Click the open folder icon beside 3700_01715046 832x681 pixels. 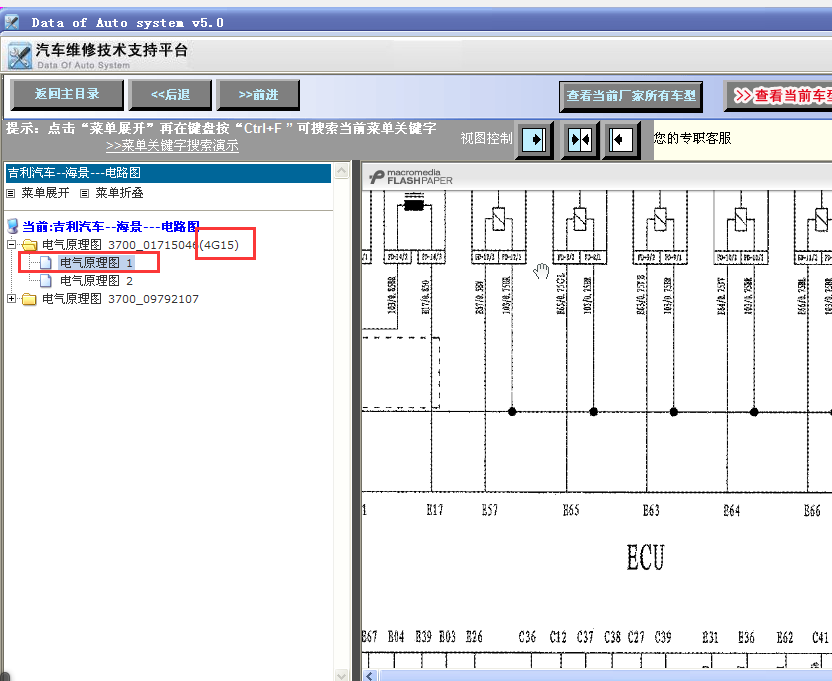29,245
